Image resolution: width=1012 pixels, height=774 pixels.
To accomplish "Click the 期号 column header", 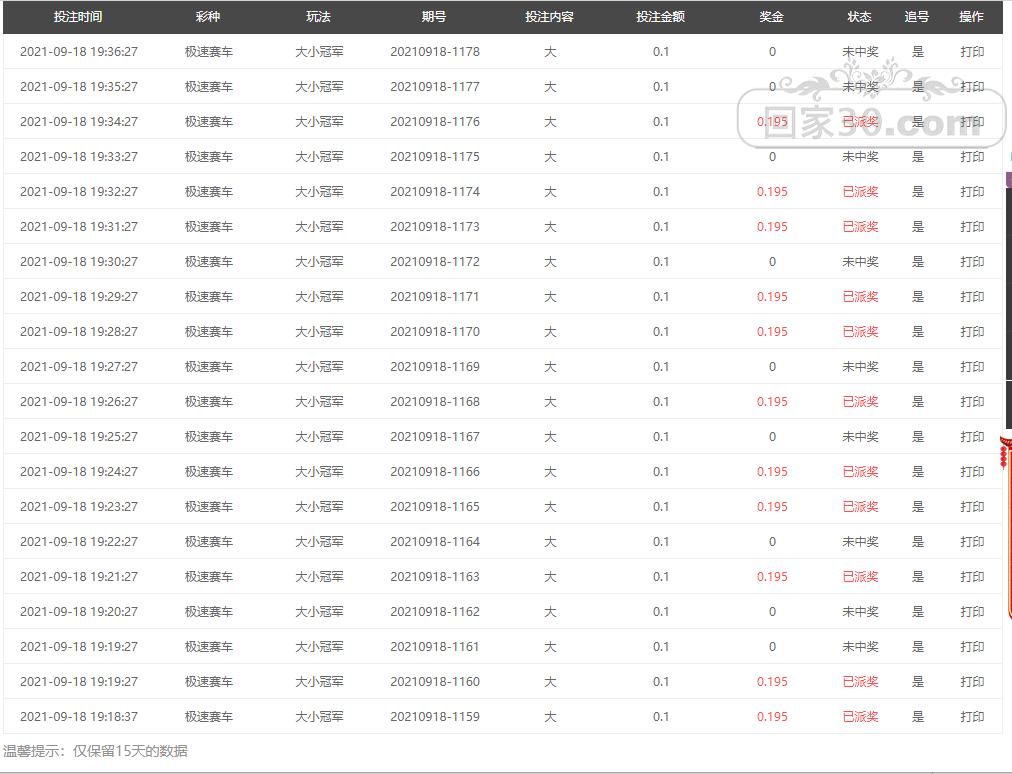I will click(434, 17).
